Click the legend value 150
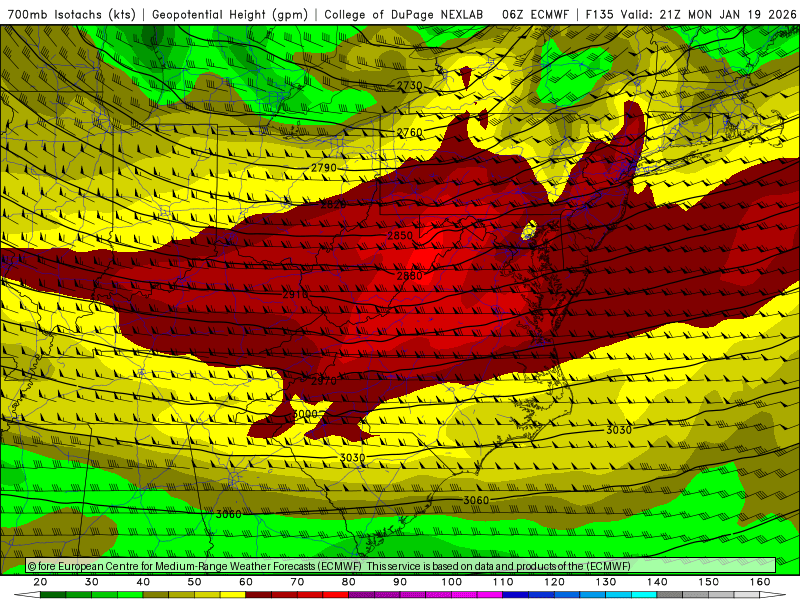800x600 pixels. [709, 582]
